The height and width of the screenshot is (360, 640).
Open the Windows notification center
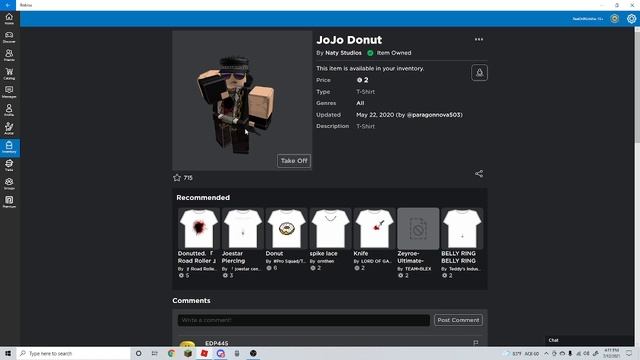point(629,353)
